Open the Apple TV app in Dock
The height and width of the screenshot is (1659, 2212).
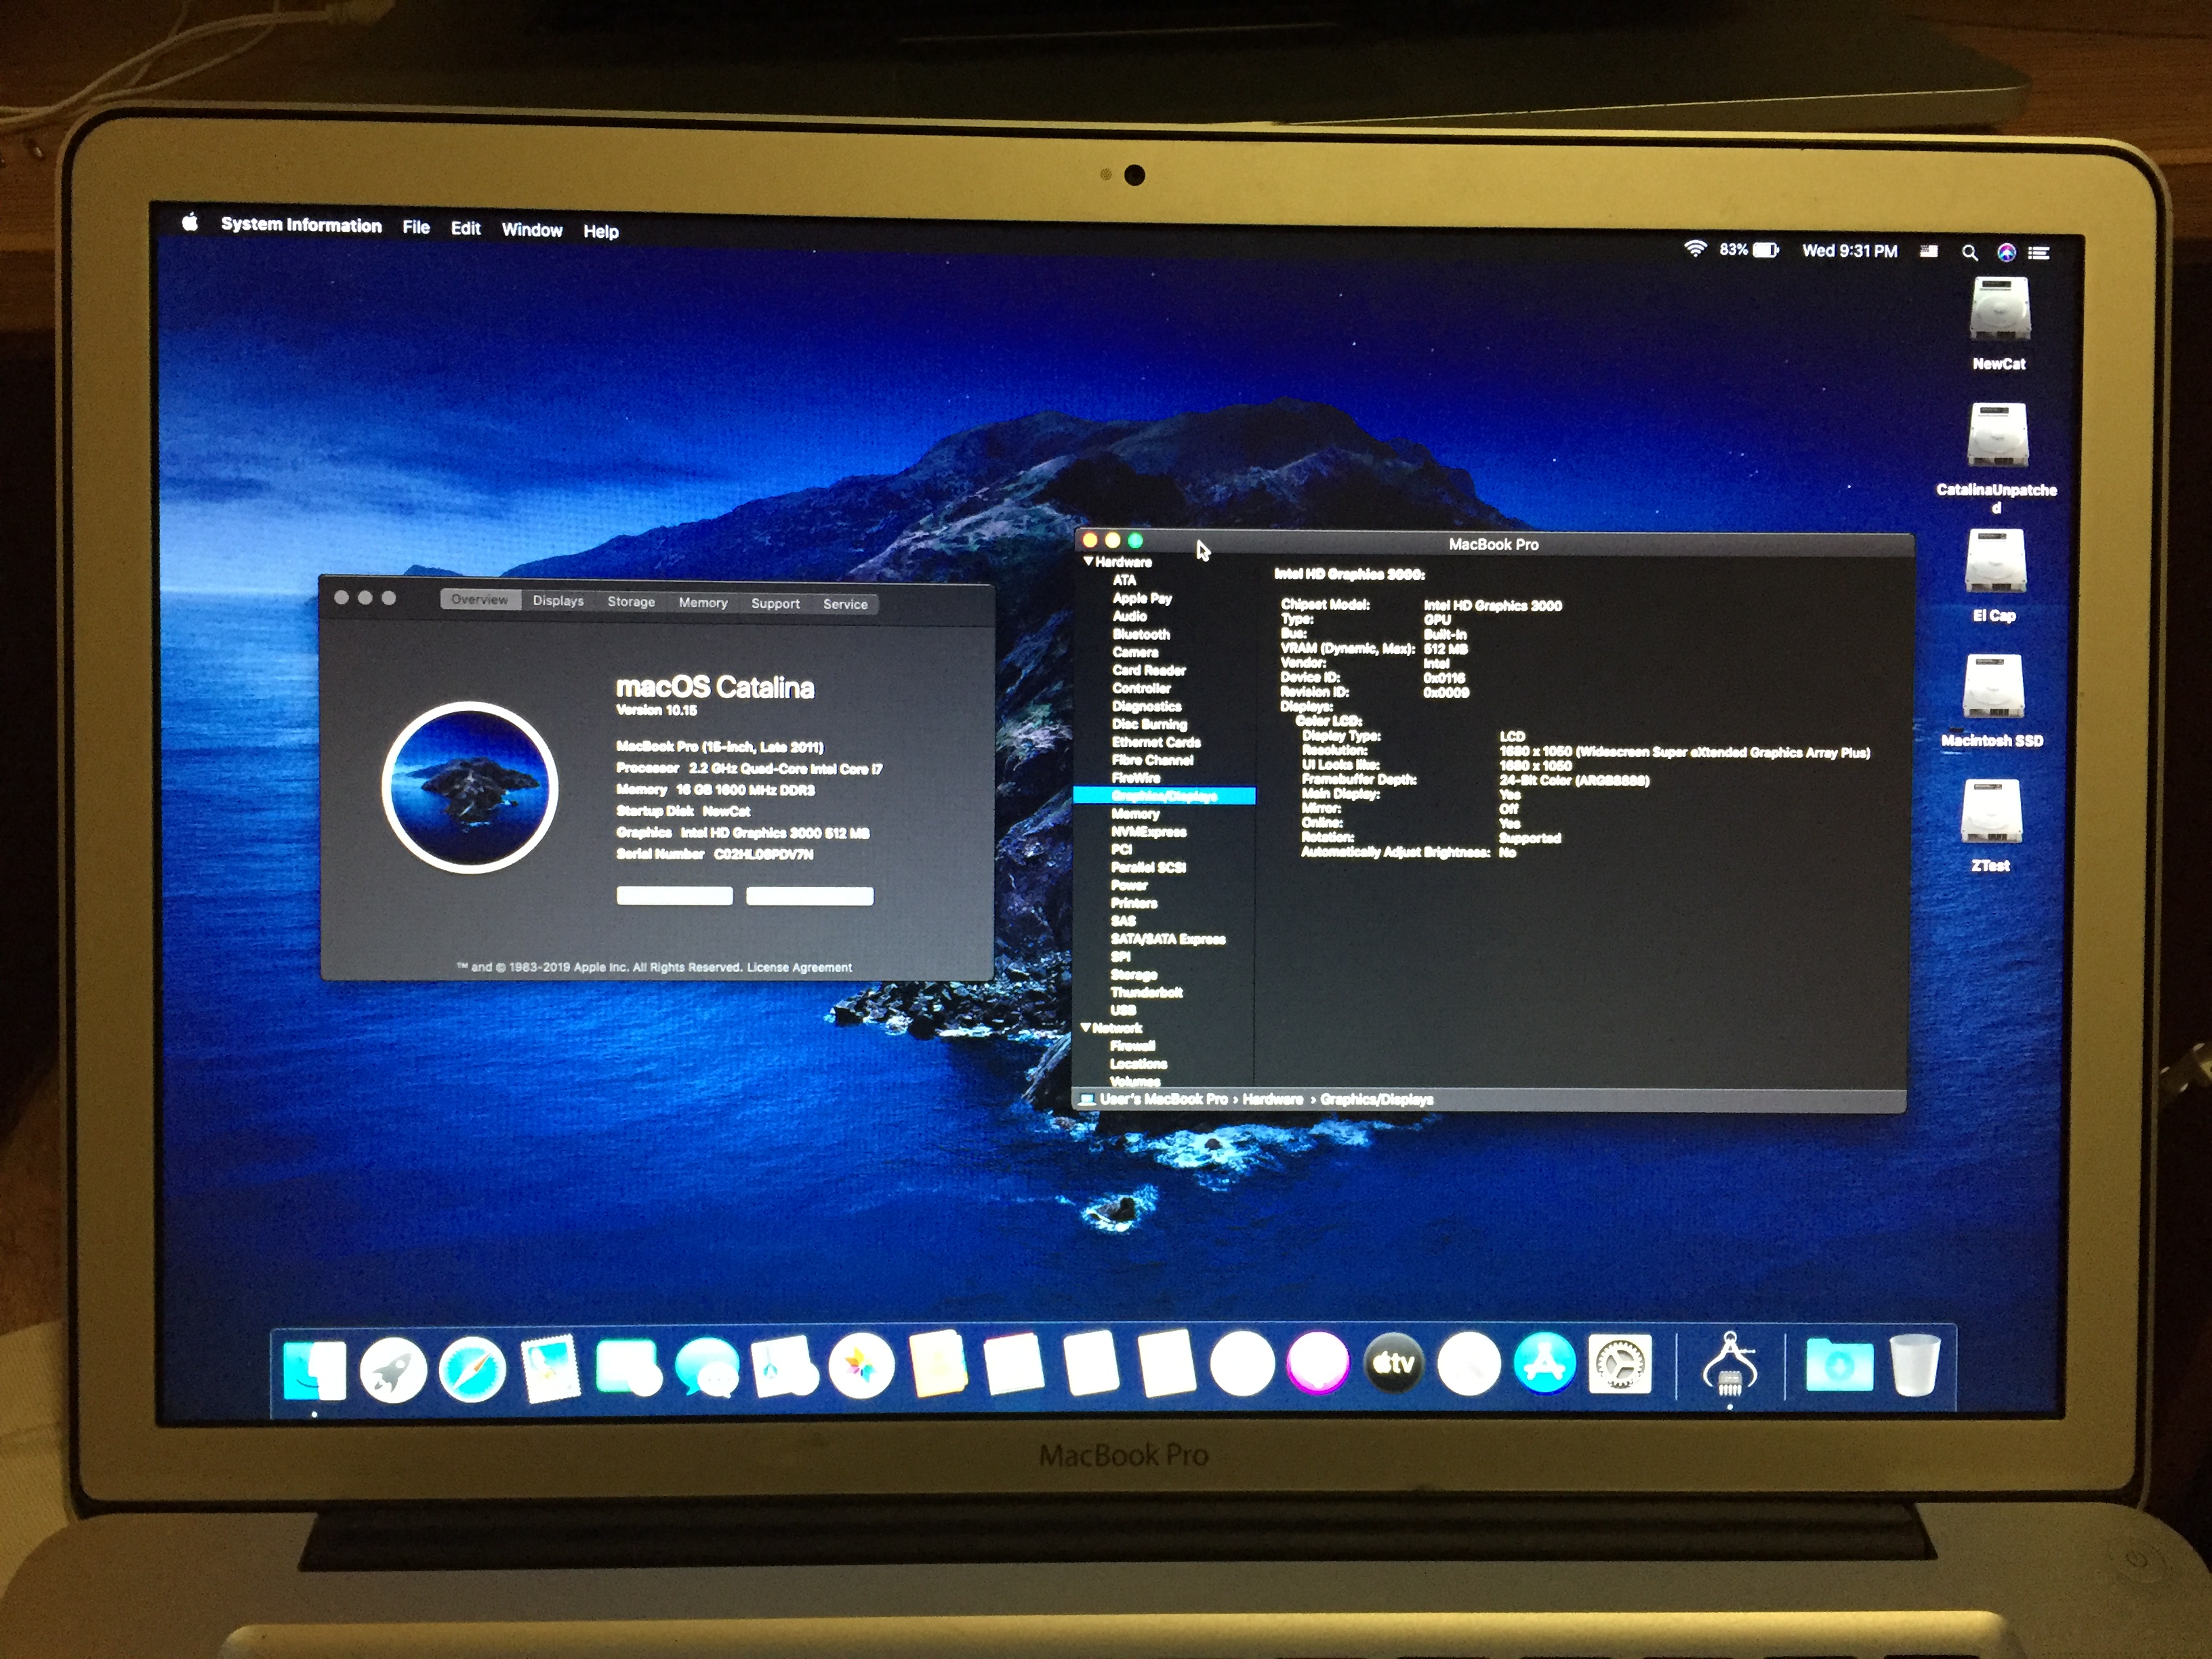(x=1393, y=1364)
